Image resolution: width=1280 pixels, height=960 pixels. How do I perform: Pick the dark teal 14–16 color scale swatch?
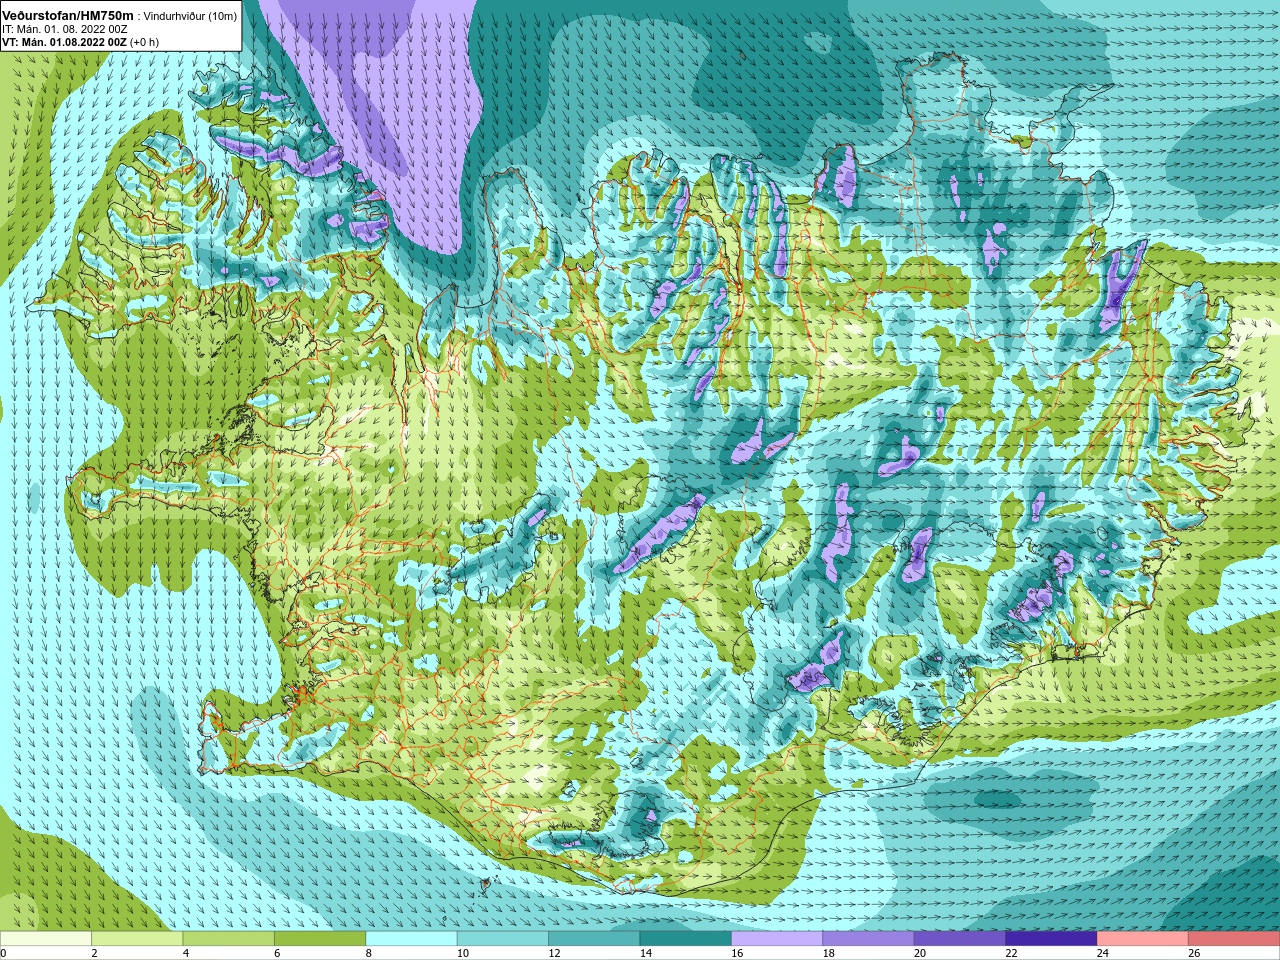click(686, 939)
